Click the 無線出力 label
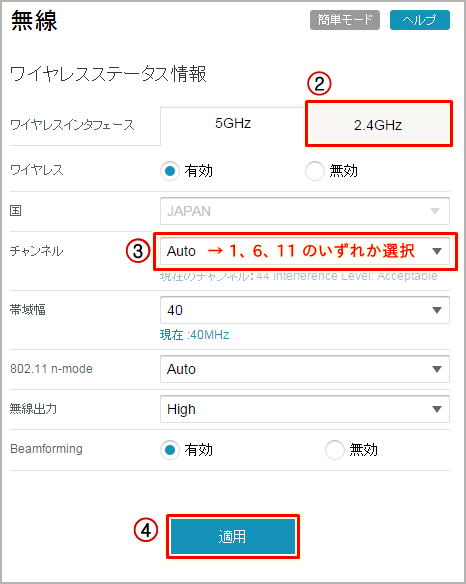The height and width of the screenshot is (584, 466). [34, 409]
